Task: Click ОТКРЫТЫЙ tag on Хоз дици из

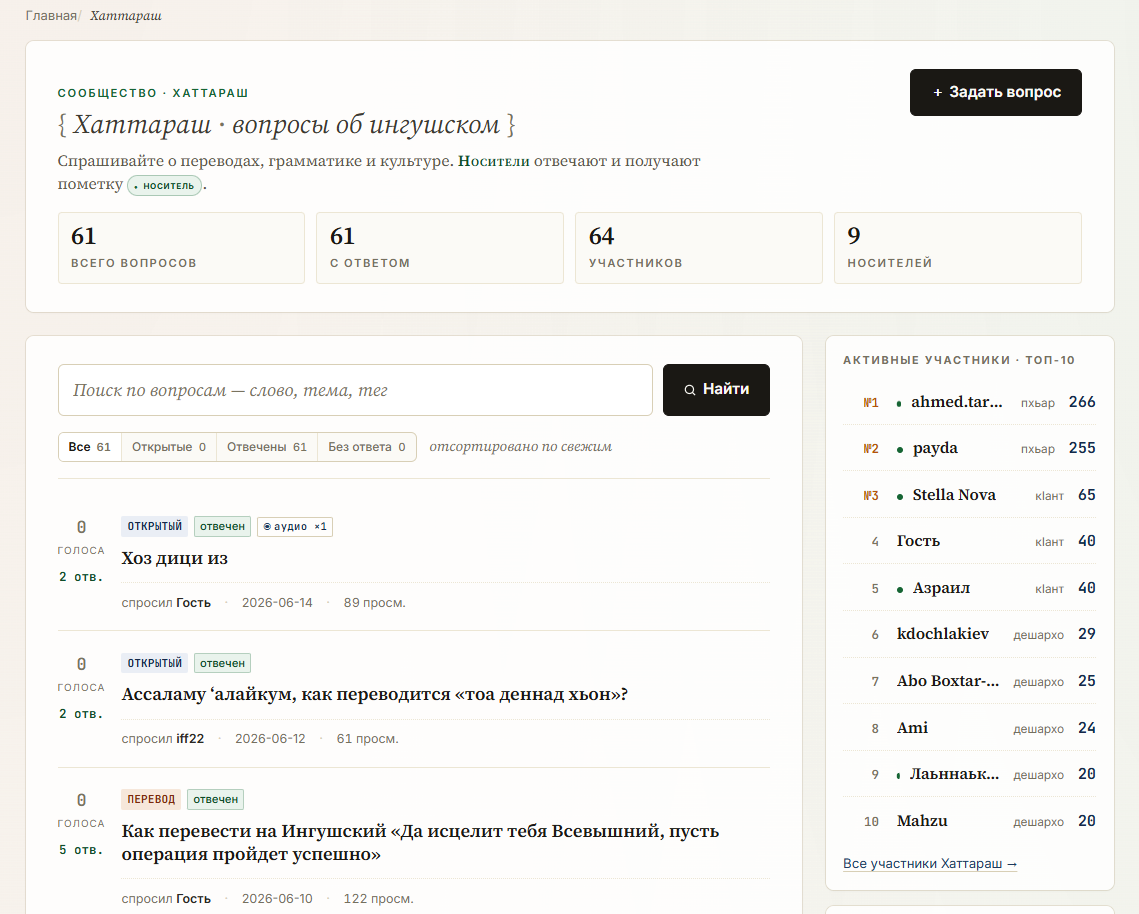Action: (x=155, y=526)
